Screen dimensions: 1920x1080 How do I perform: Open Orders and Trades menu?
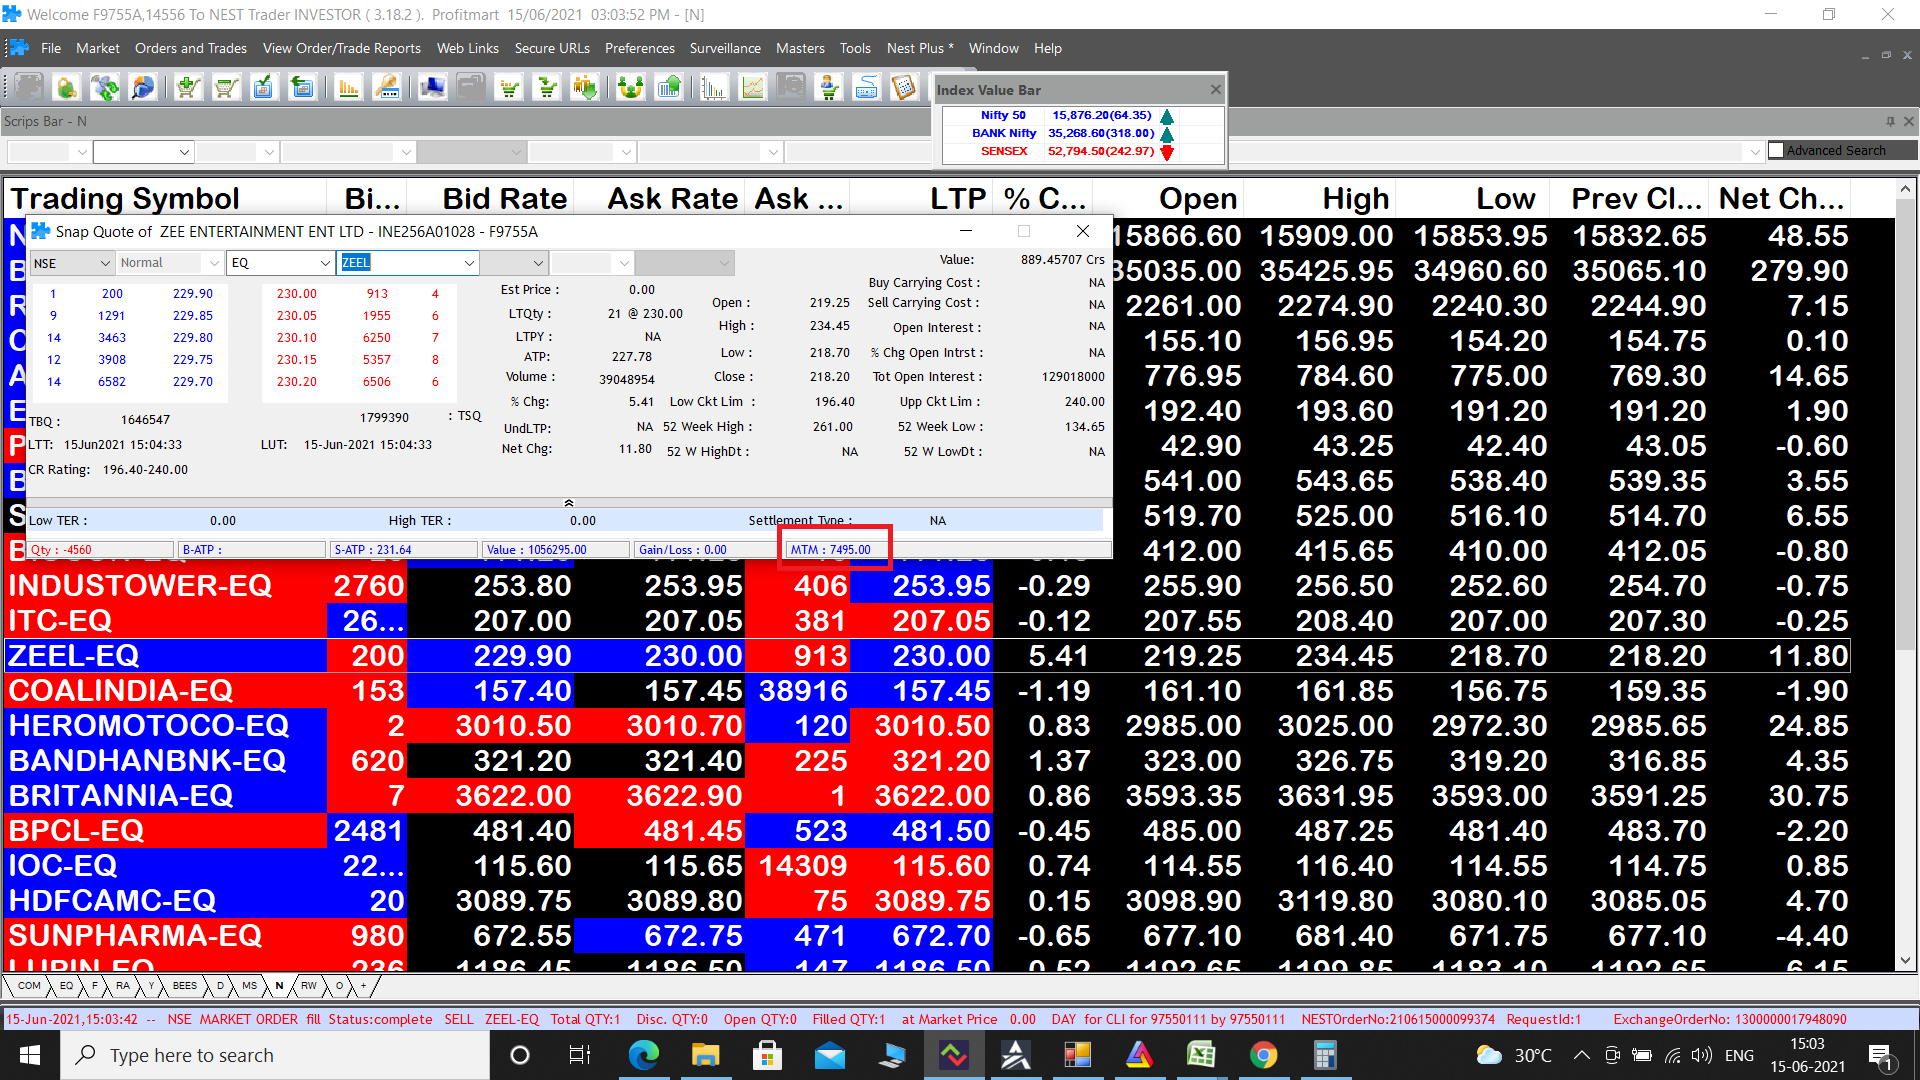191,48
